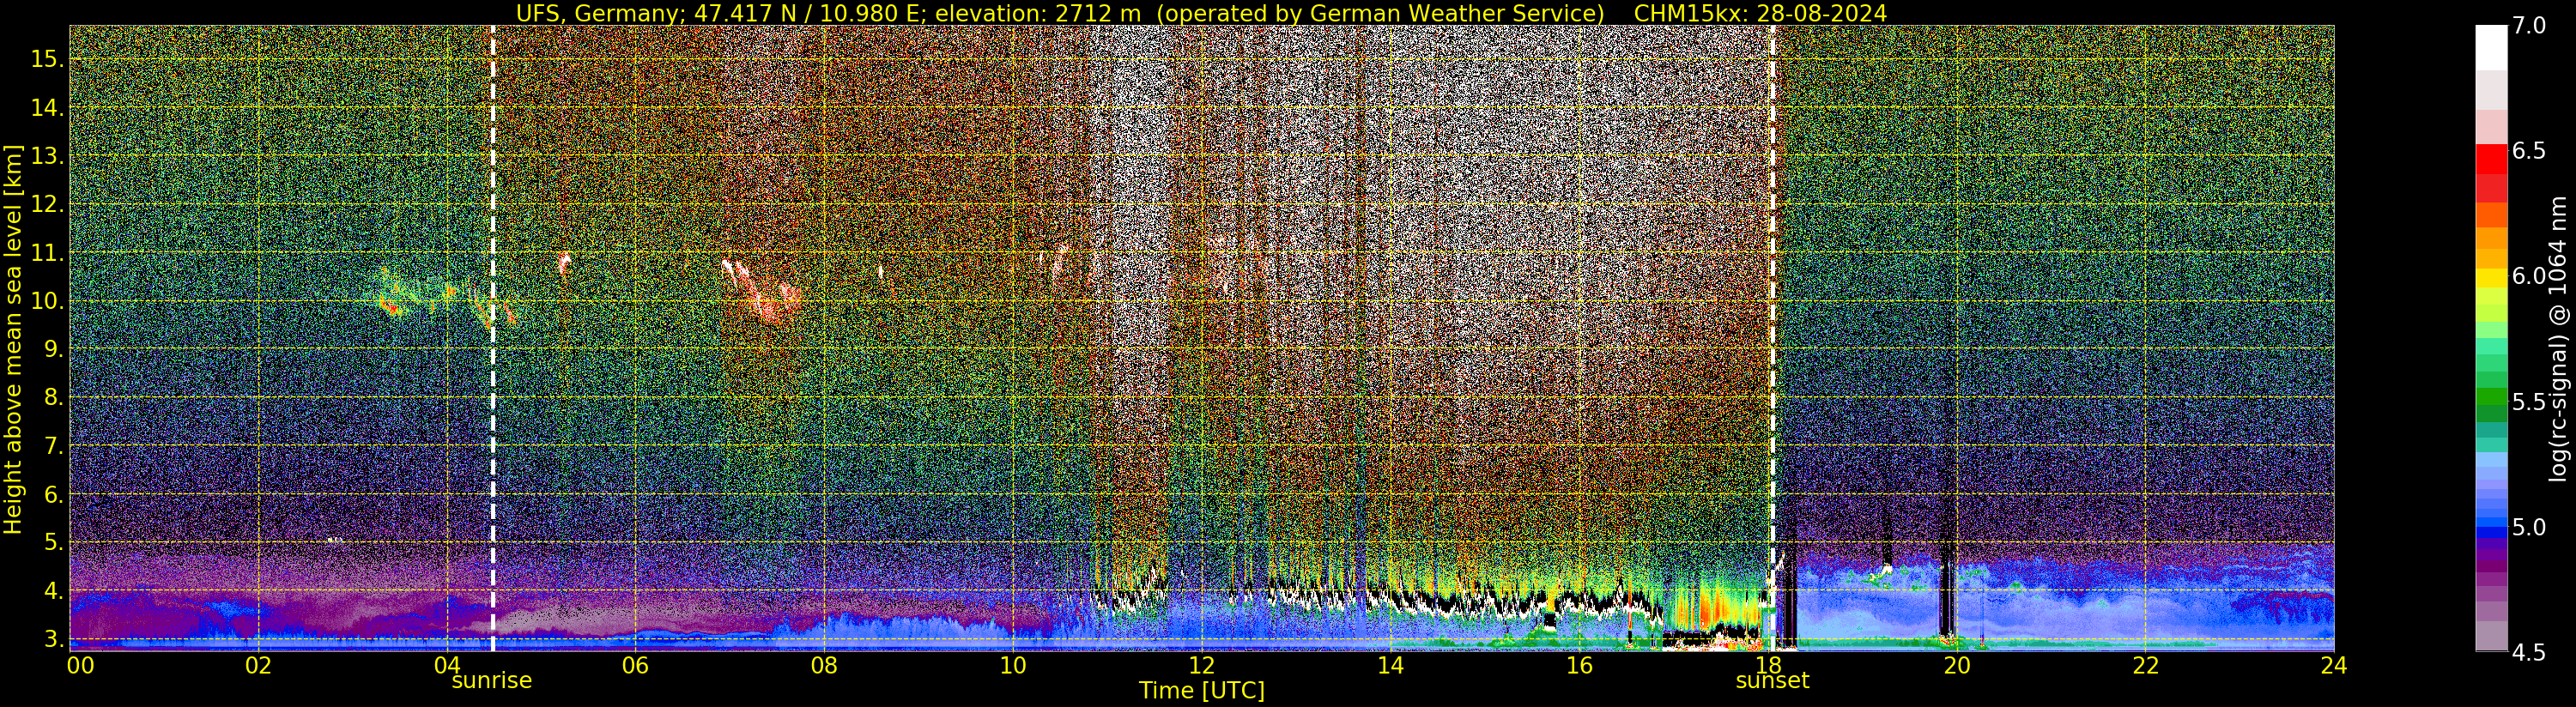
Task: Click the y-axis tick label '3.'
Action: pos(53,639)
